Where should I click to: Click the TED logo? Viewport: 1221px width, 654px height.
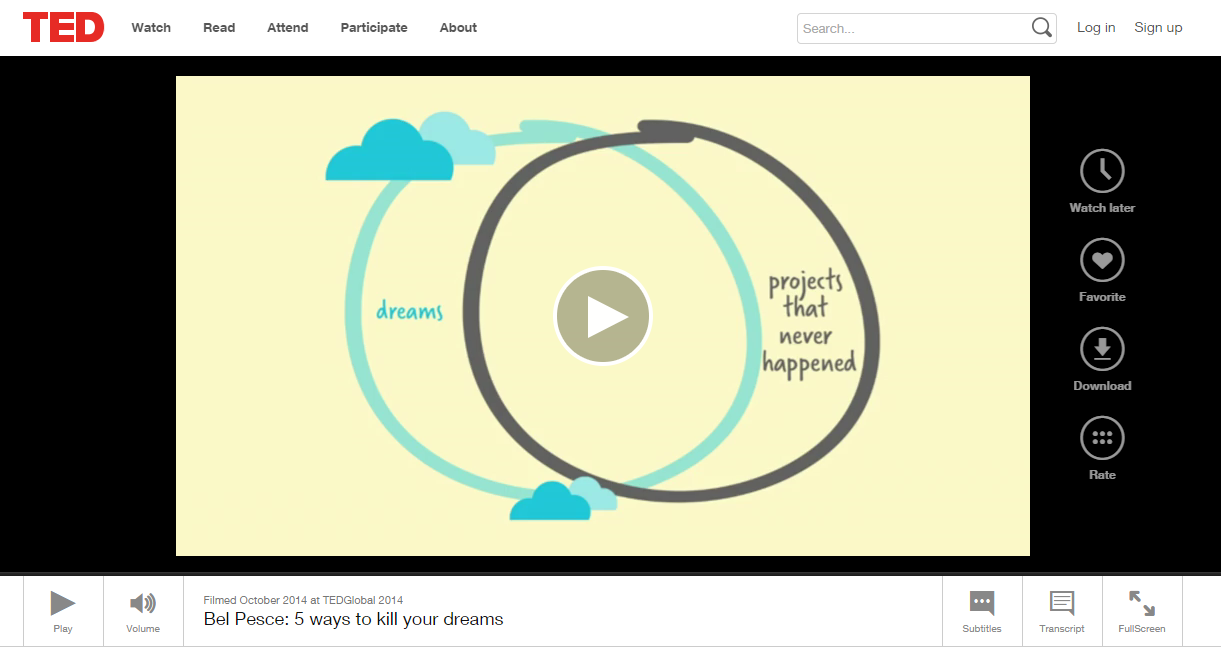pos(64,27)
